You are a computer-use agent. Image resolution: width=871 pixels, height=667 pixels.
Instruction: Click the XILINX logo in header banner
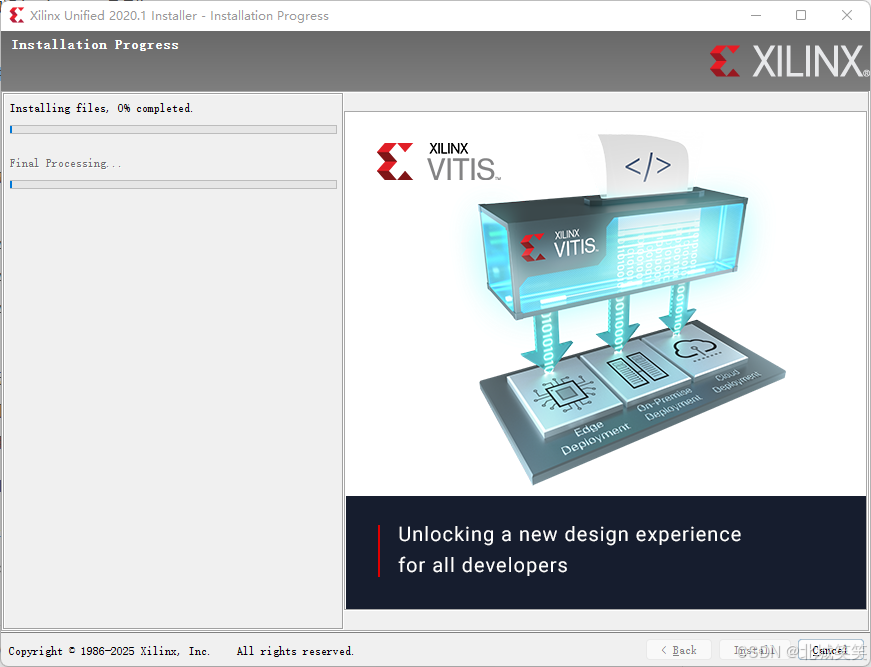click(789, 61)
